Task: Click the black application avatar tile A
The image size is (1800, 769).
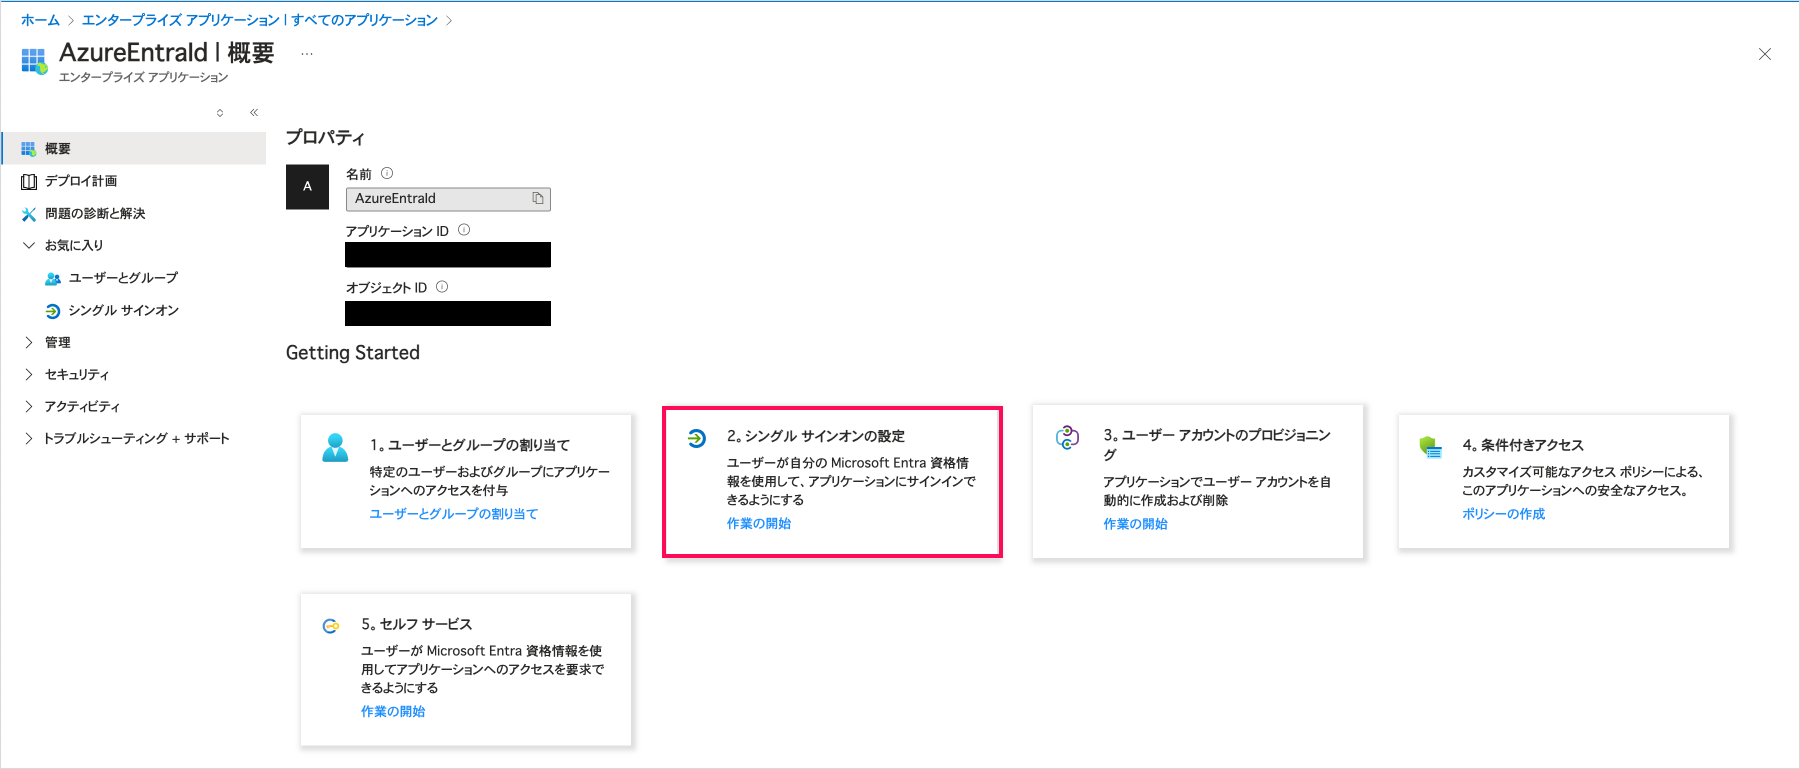Action: pyautogui.click(x=307, y=187)
